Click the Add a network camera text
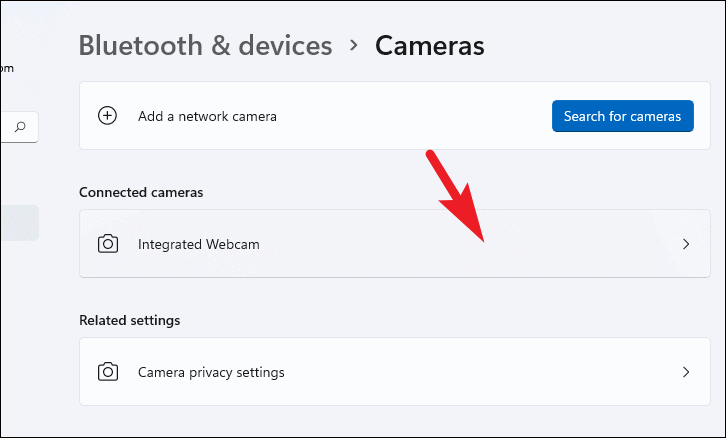Image resolution: width=726 pixels, height=438 pixels. (x=207, y=116)
